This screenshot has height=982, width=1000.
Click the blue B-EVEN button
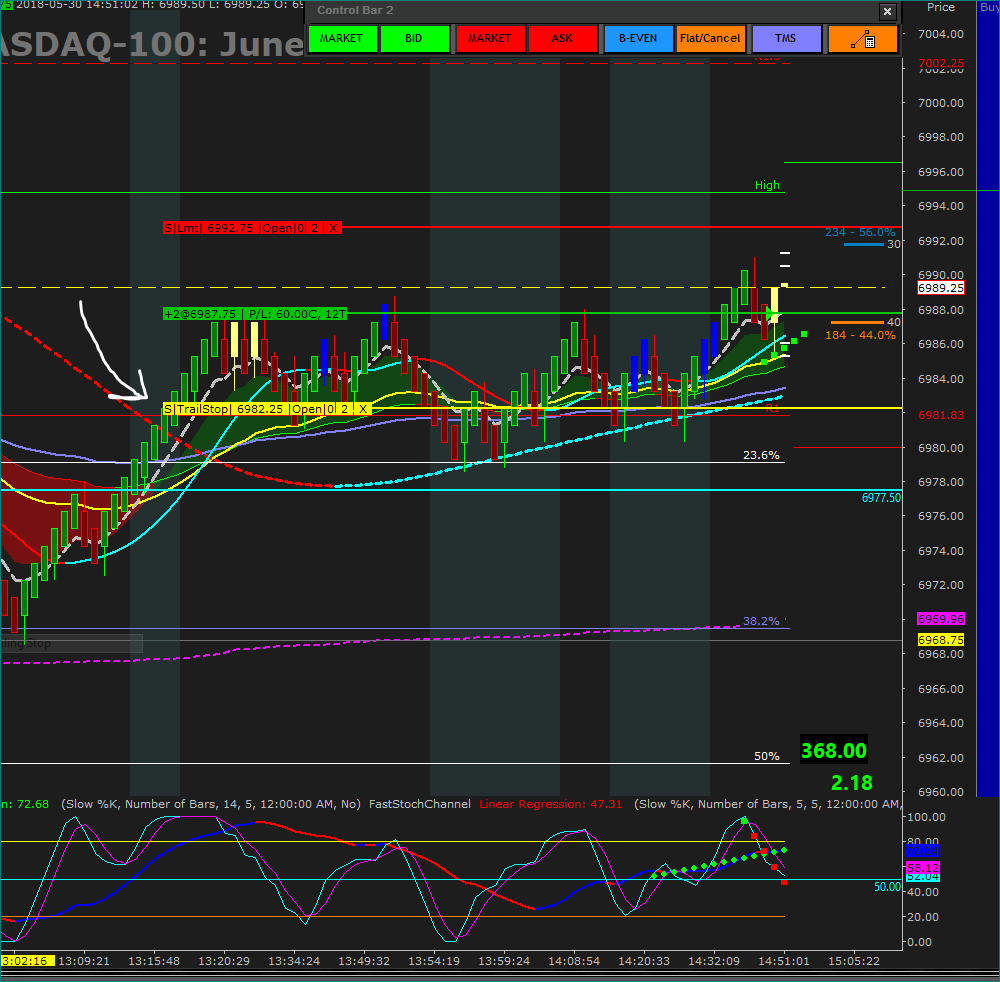(x=638, y=39)
